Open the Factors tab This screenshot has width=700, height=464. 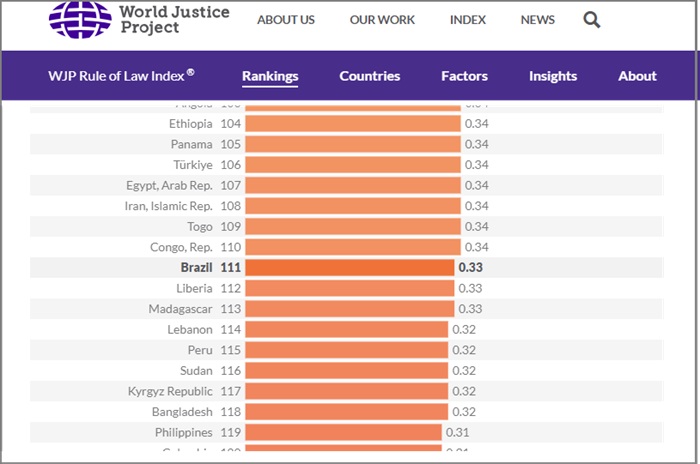click(464, 76)
